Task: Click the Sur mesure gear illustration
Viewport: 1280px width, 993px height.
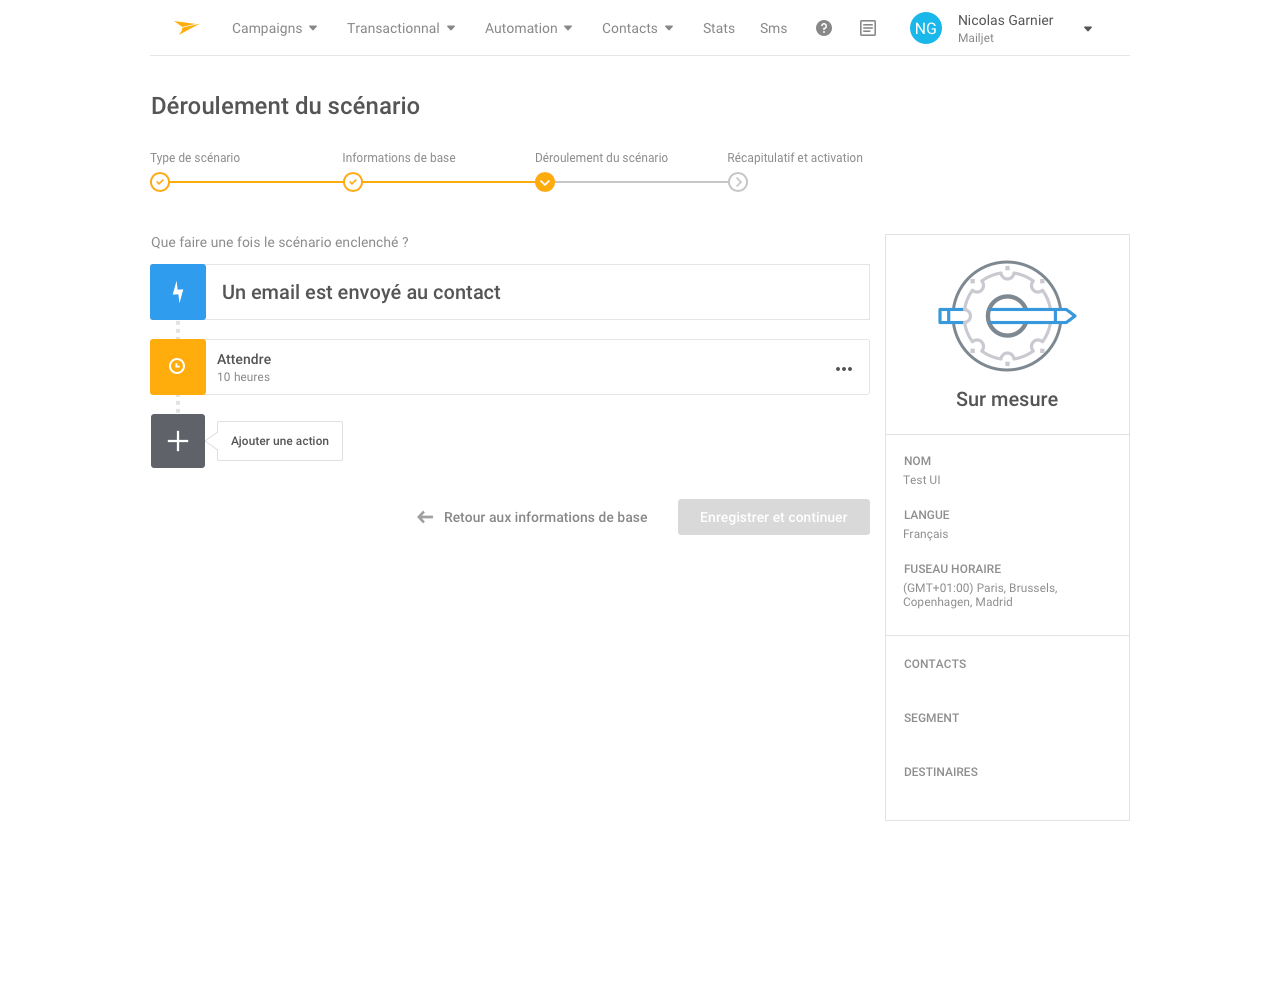Action: (x=1007, y=316)
